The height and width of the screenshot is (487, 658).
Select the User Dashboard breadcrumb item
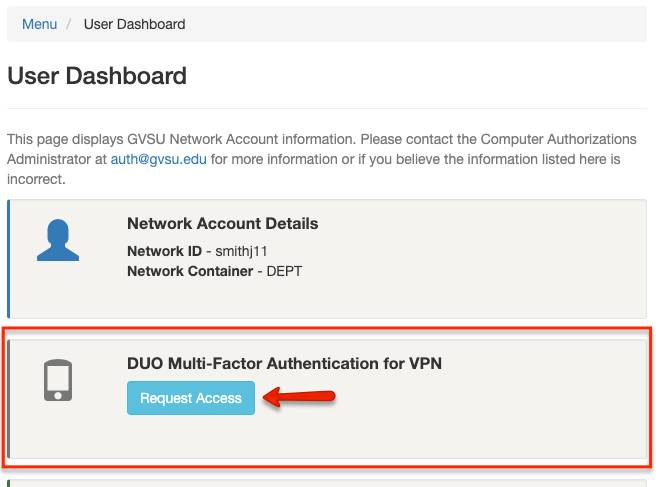[134, 24]
